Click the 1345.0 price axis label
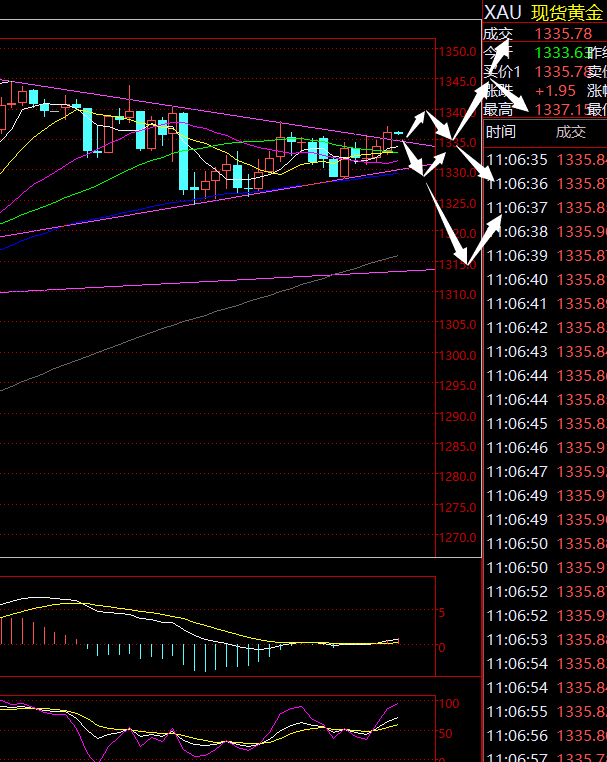Viewport: 607px width, 762px height. pyautogui.click(x=457, y=82)
